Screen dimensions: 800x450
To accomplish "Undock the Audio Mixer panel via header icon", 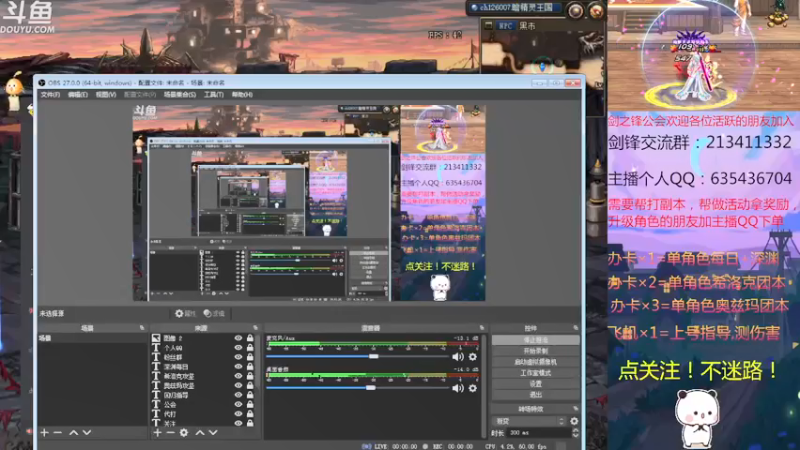I will pos(482,328).
